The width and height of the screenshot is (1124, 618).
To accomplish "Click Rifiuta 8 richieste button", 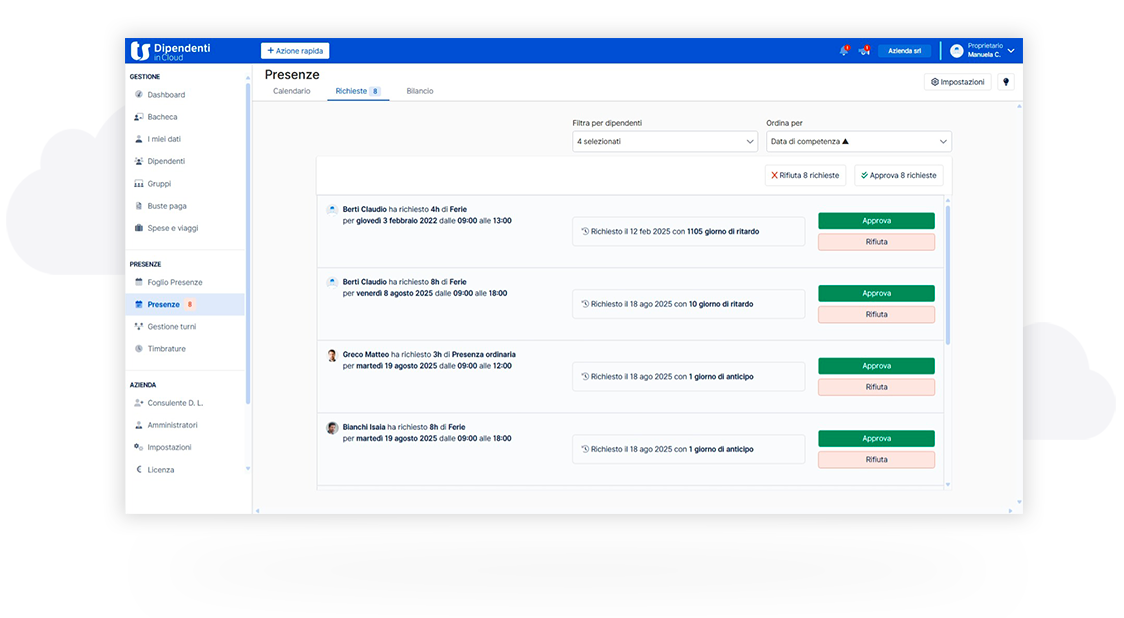I will tap(805, 176).
